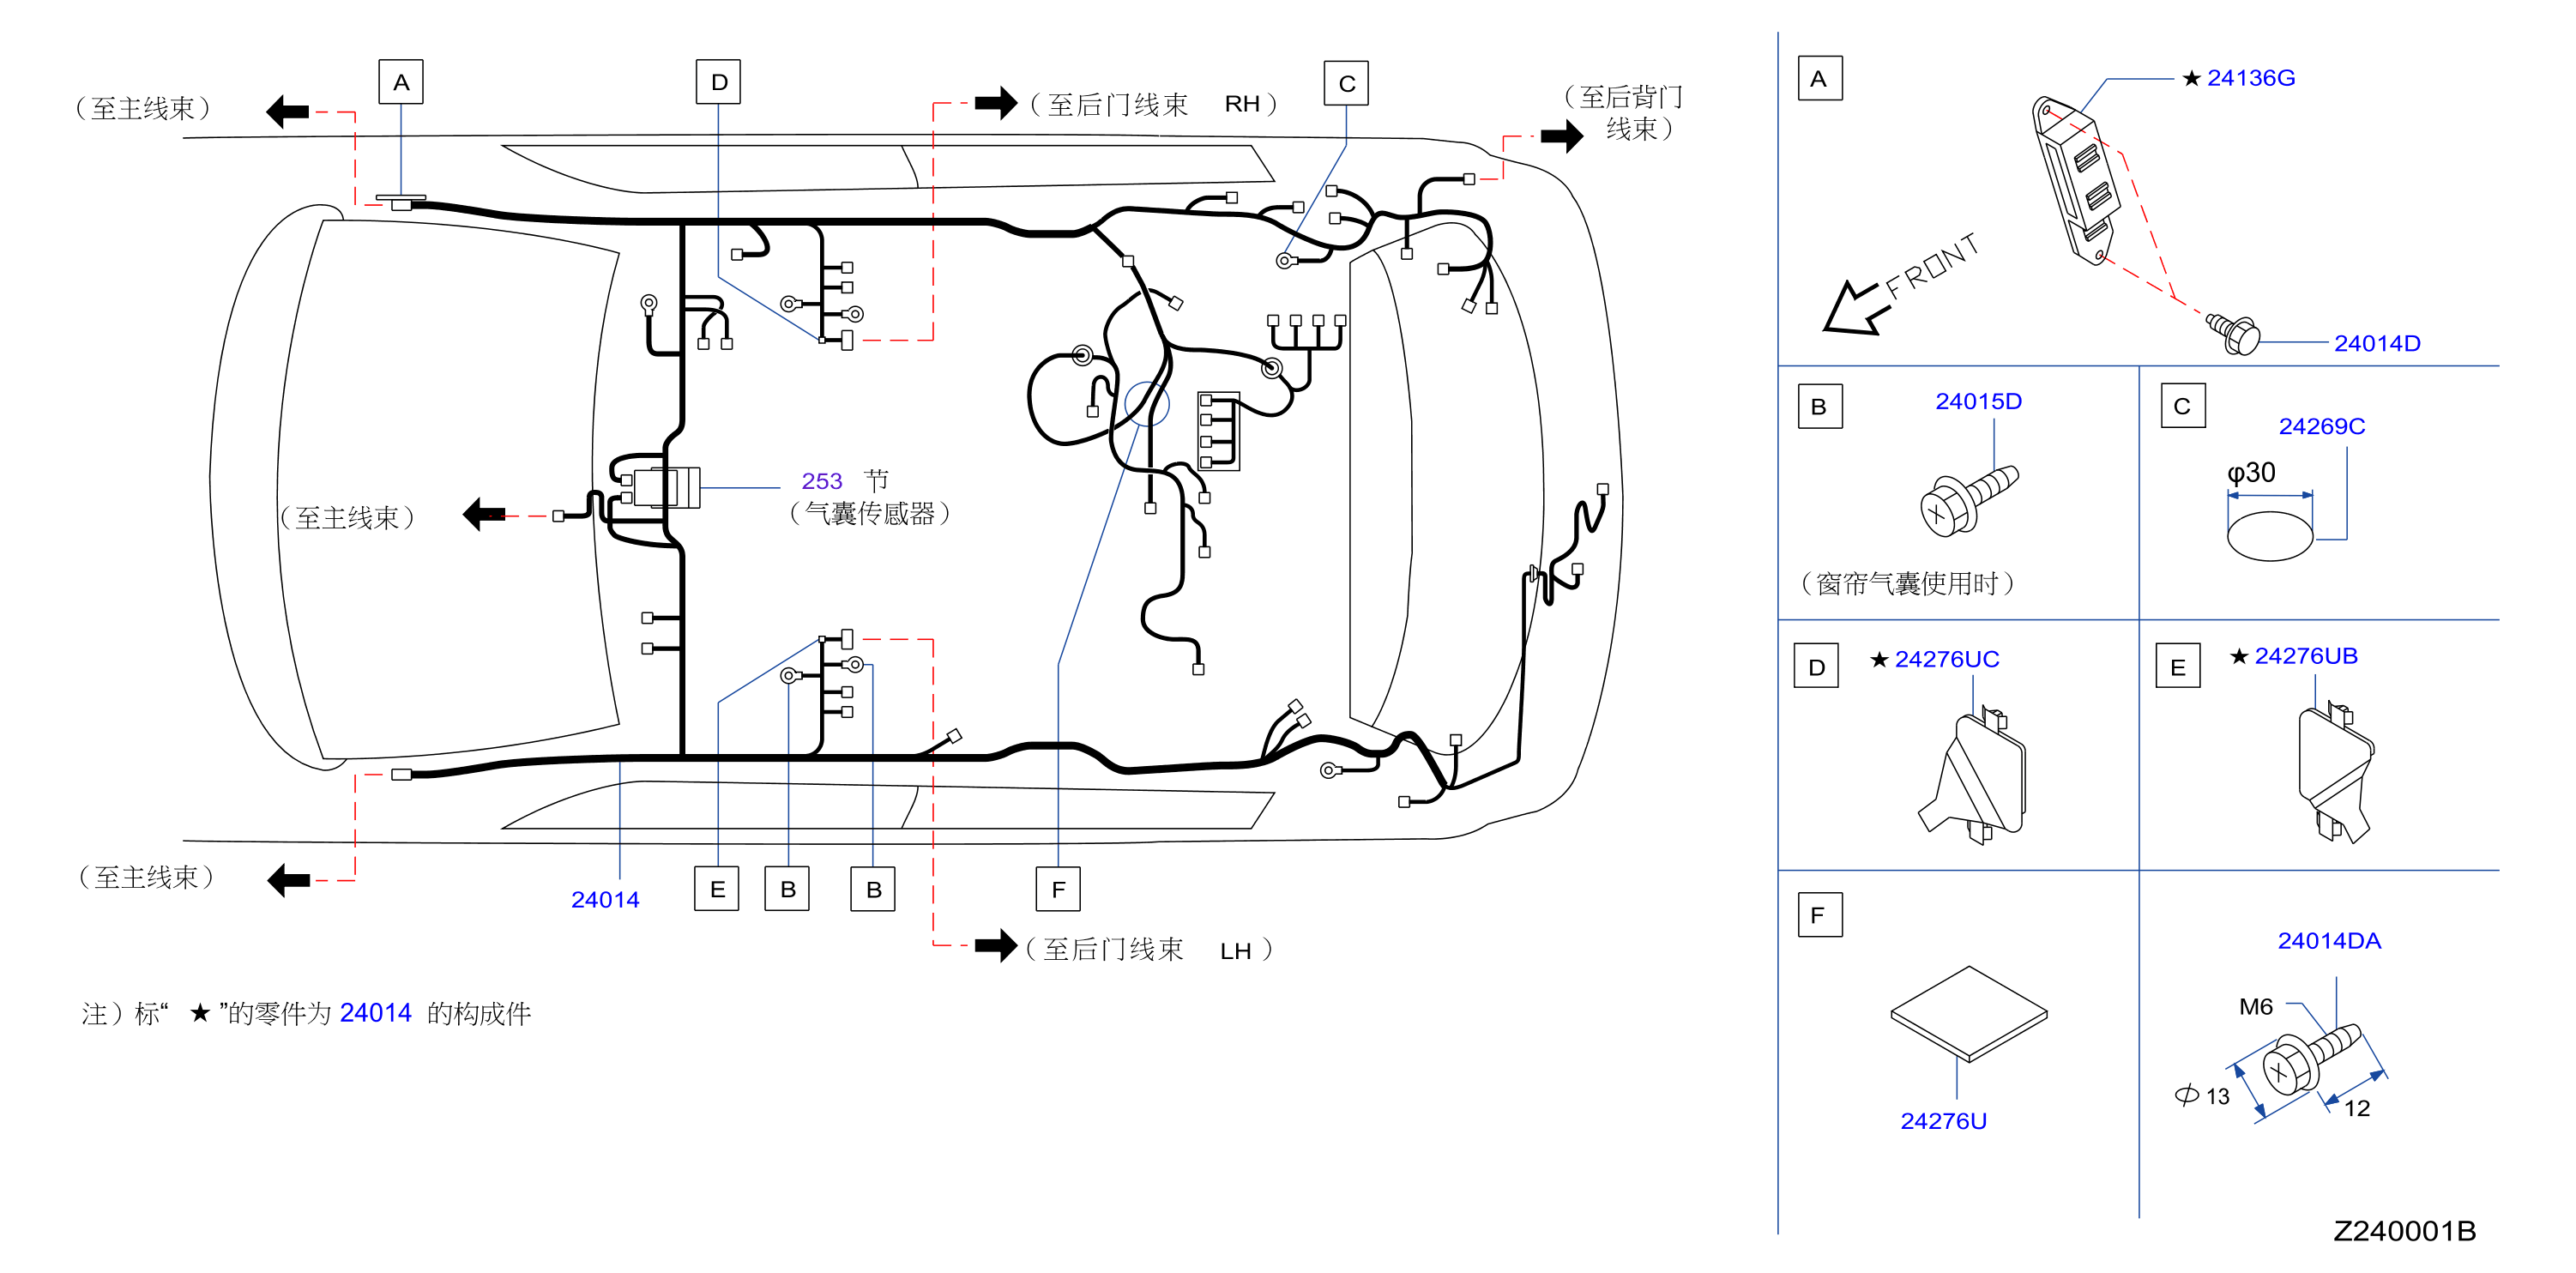The image size is (2576, 1273).
Task: Click part number 24014D
Action: [2377, 344]
